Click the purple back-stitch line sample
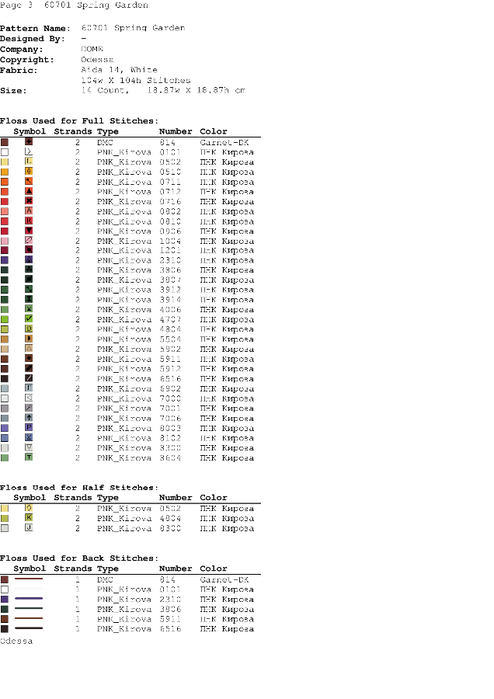 (x=29, y=598)
